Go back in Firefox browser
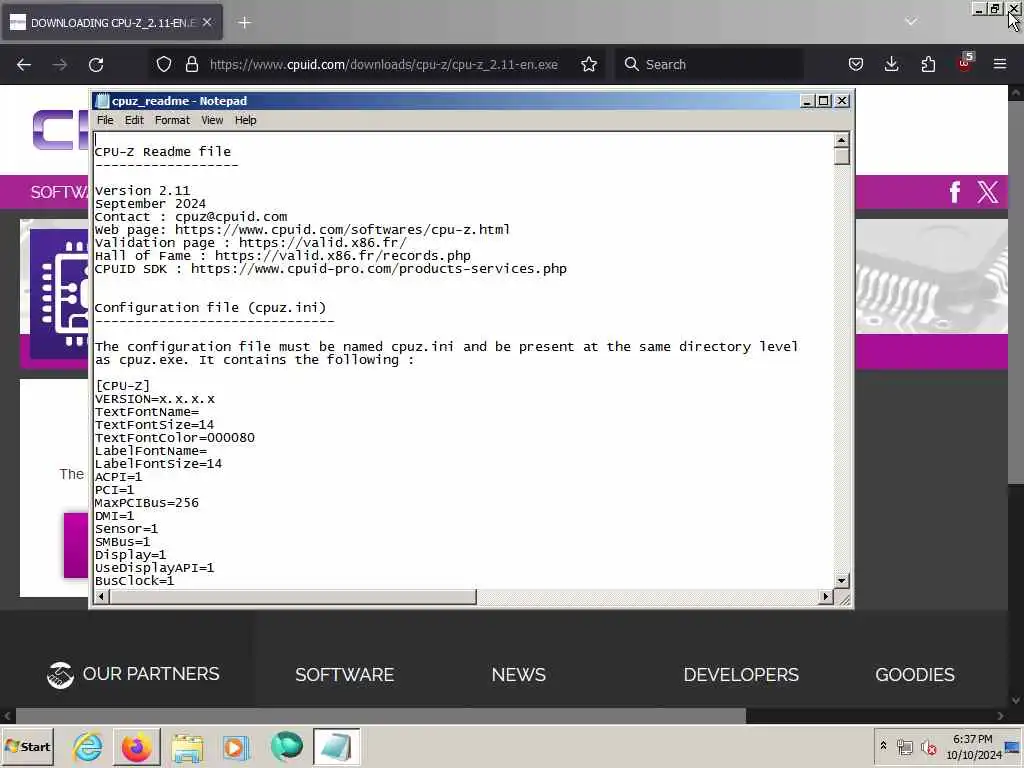1024x768 pixels. [x=24, y=64]
